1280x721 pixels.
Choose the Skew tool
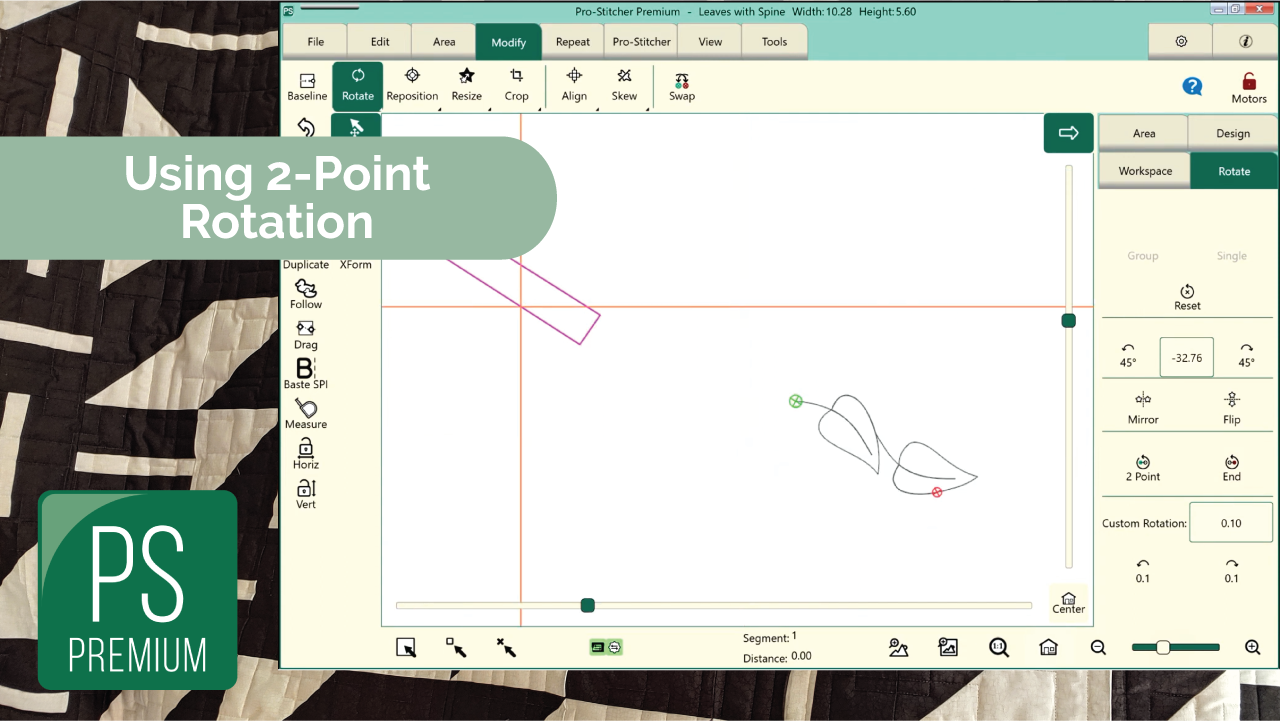tap(624, 84)
